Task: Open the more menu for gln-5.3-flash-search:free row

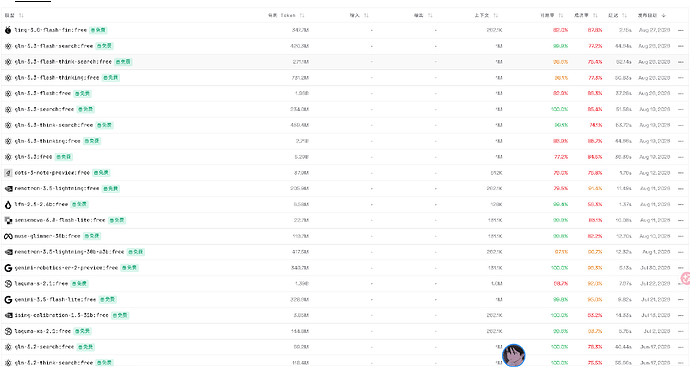Action: [681, 46]
